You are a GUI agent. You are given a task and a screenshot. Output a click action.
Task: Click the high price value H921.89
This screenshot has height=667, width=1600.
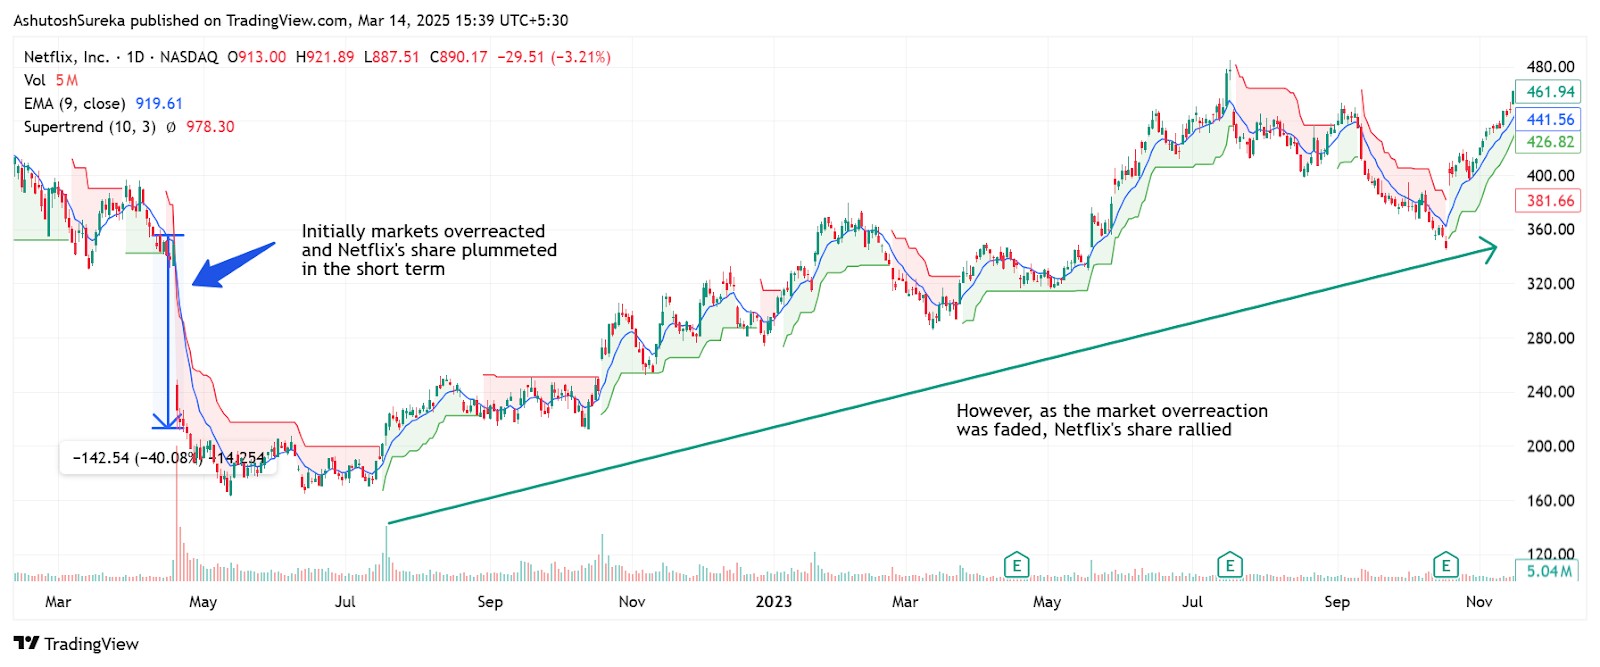point(325,57)
